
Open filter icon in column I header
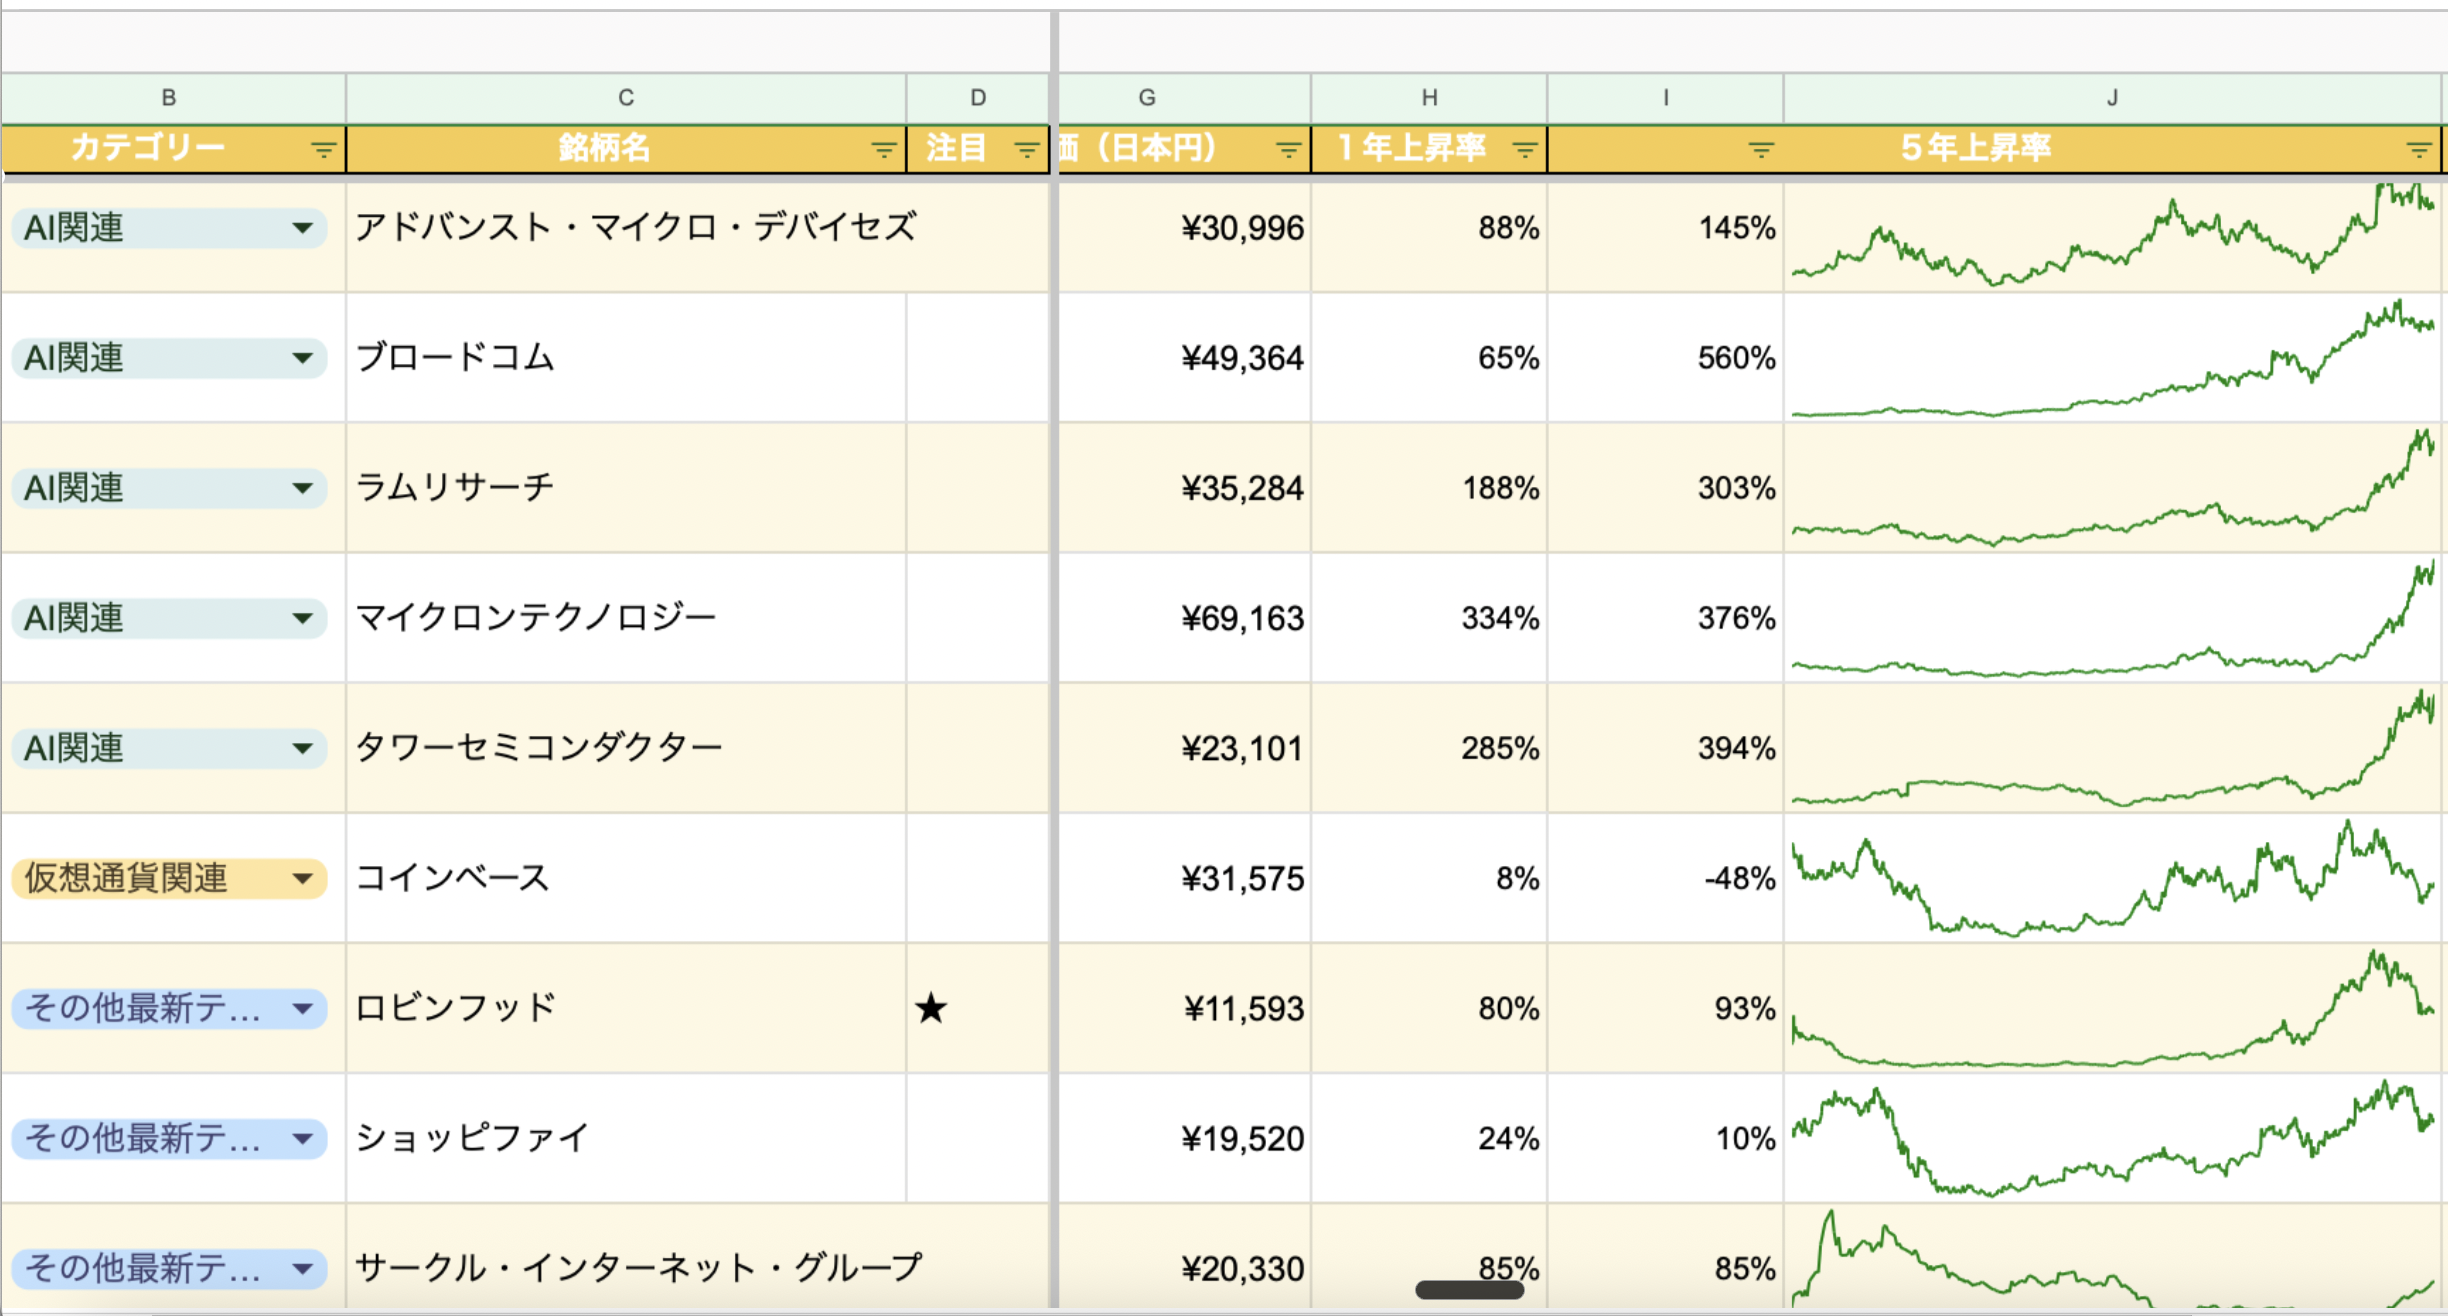coord(1760,150)
